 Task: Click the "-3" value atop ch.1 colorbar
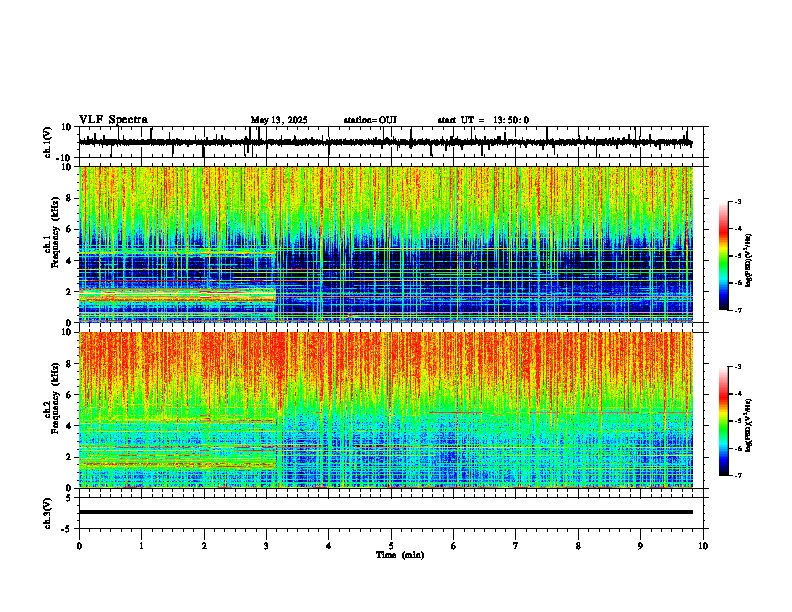[x=737, y=201]
